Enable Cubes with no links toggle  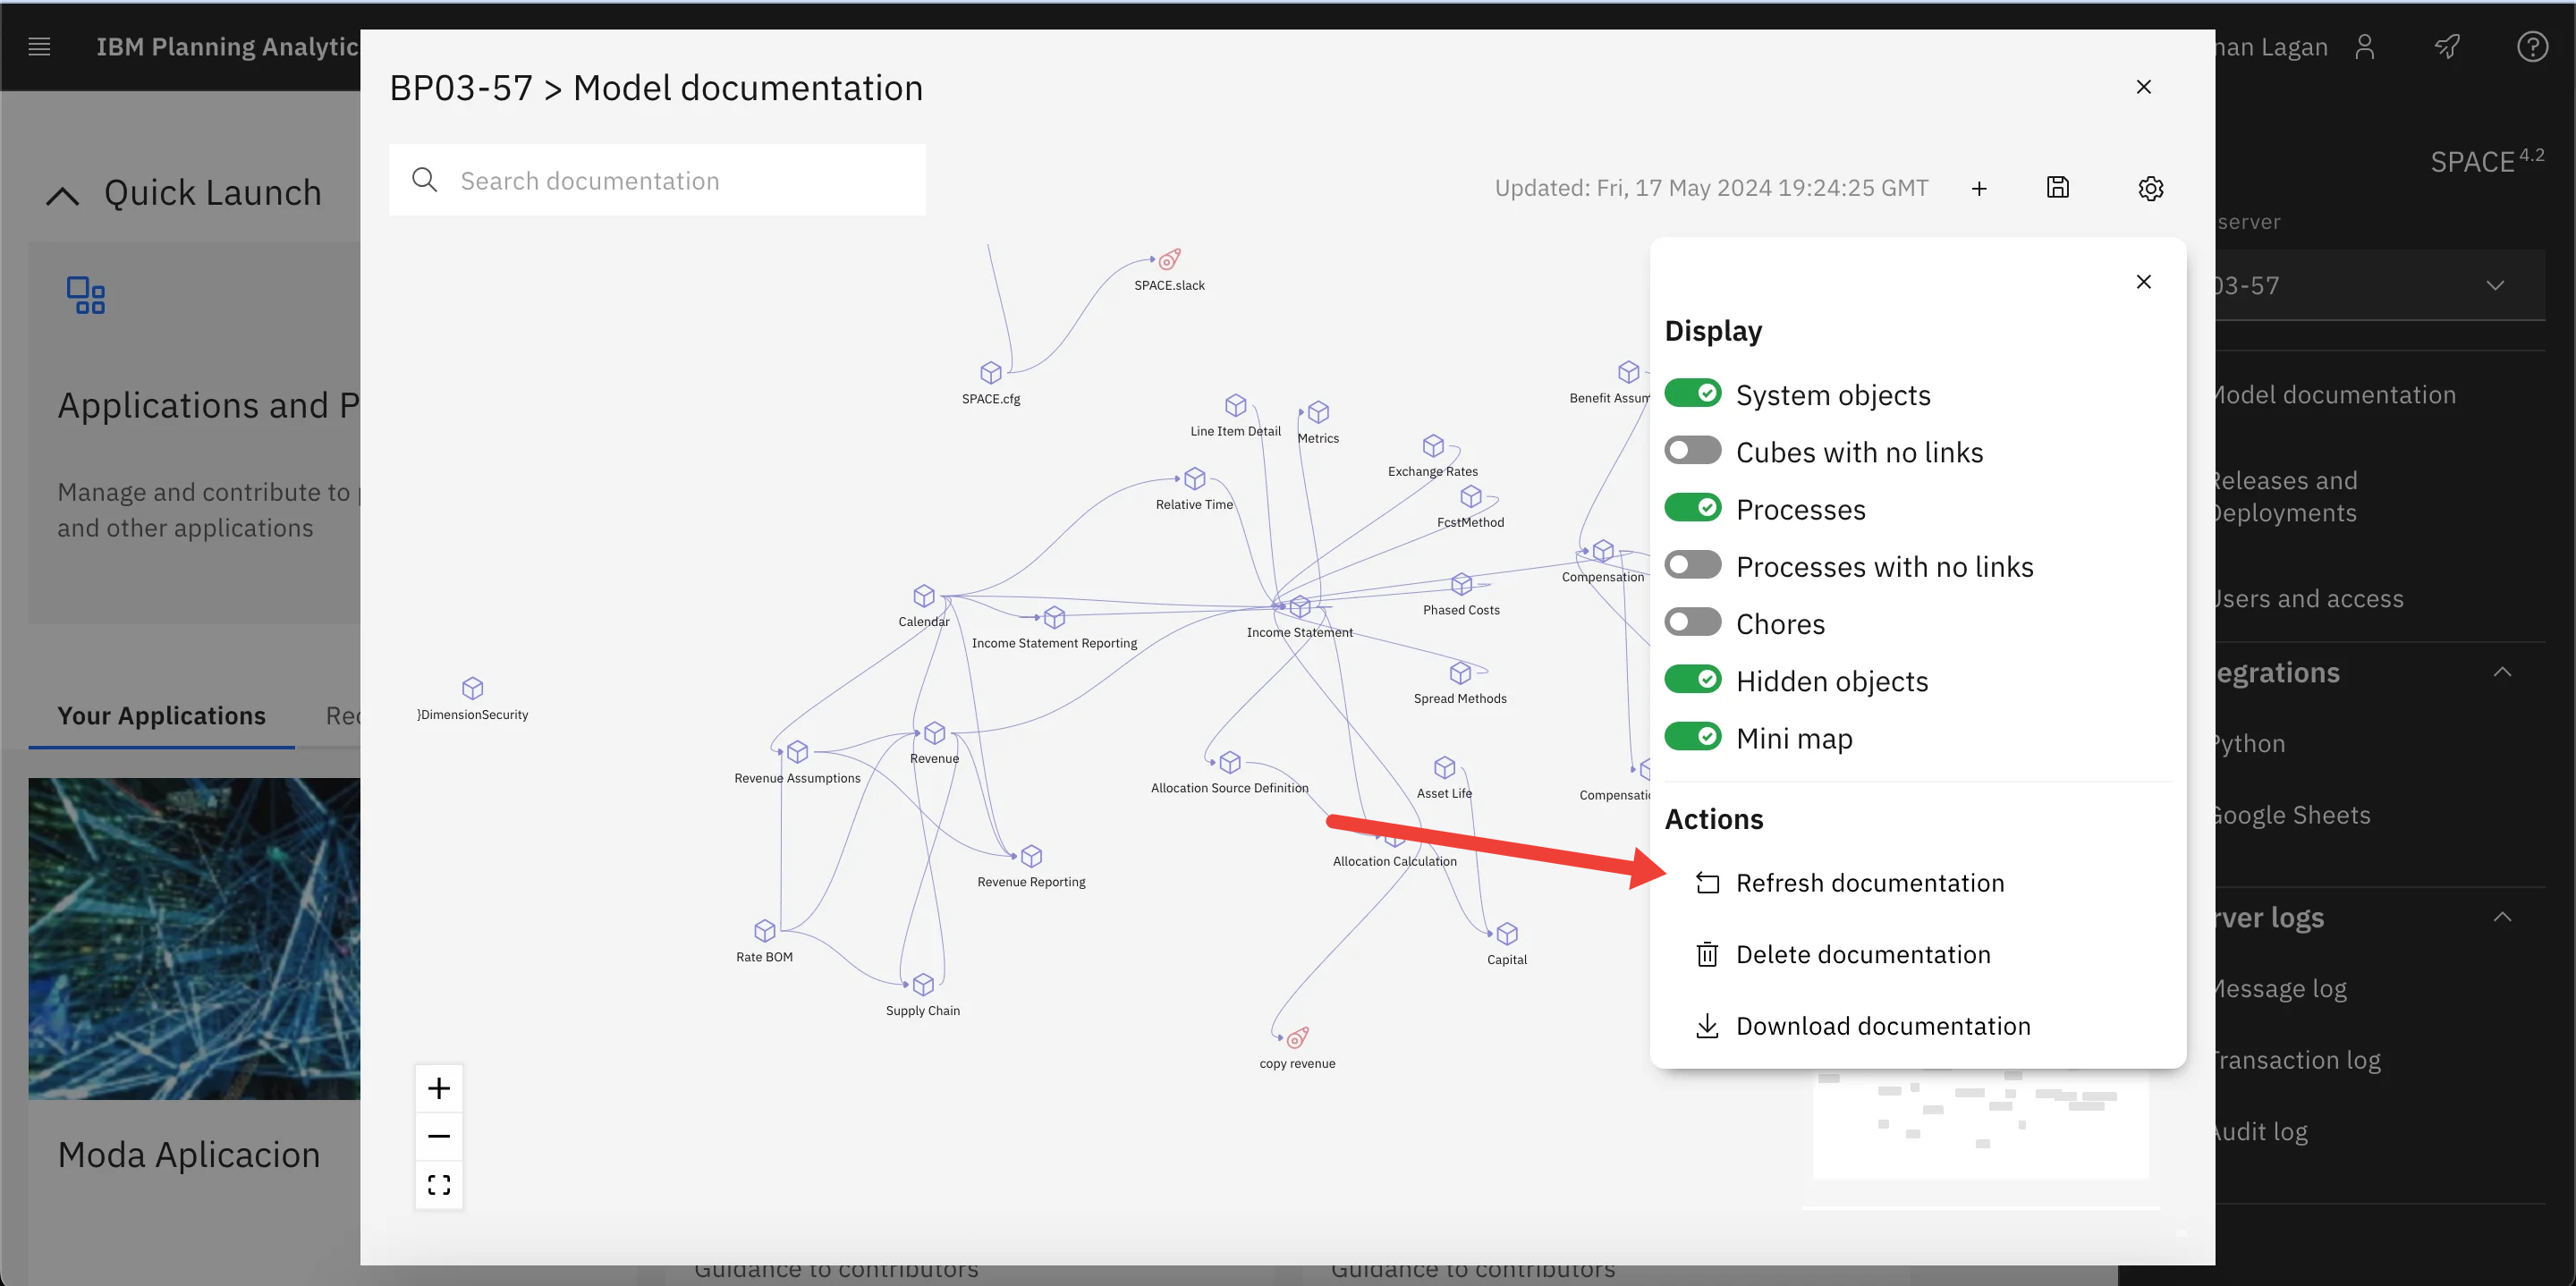tap(1694, 452)
